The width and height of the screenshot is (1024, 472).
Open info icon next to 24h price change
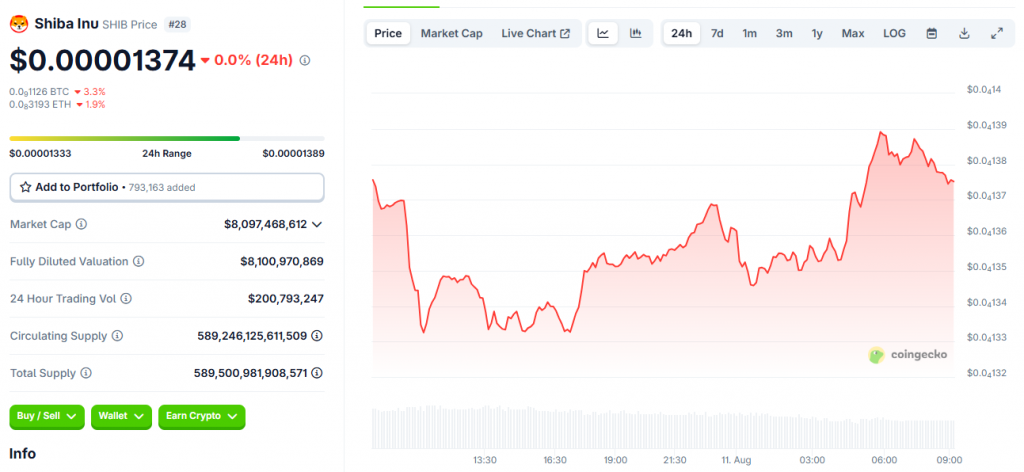pos(305,61)
